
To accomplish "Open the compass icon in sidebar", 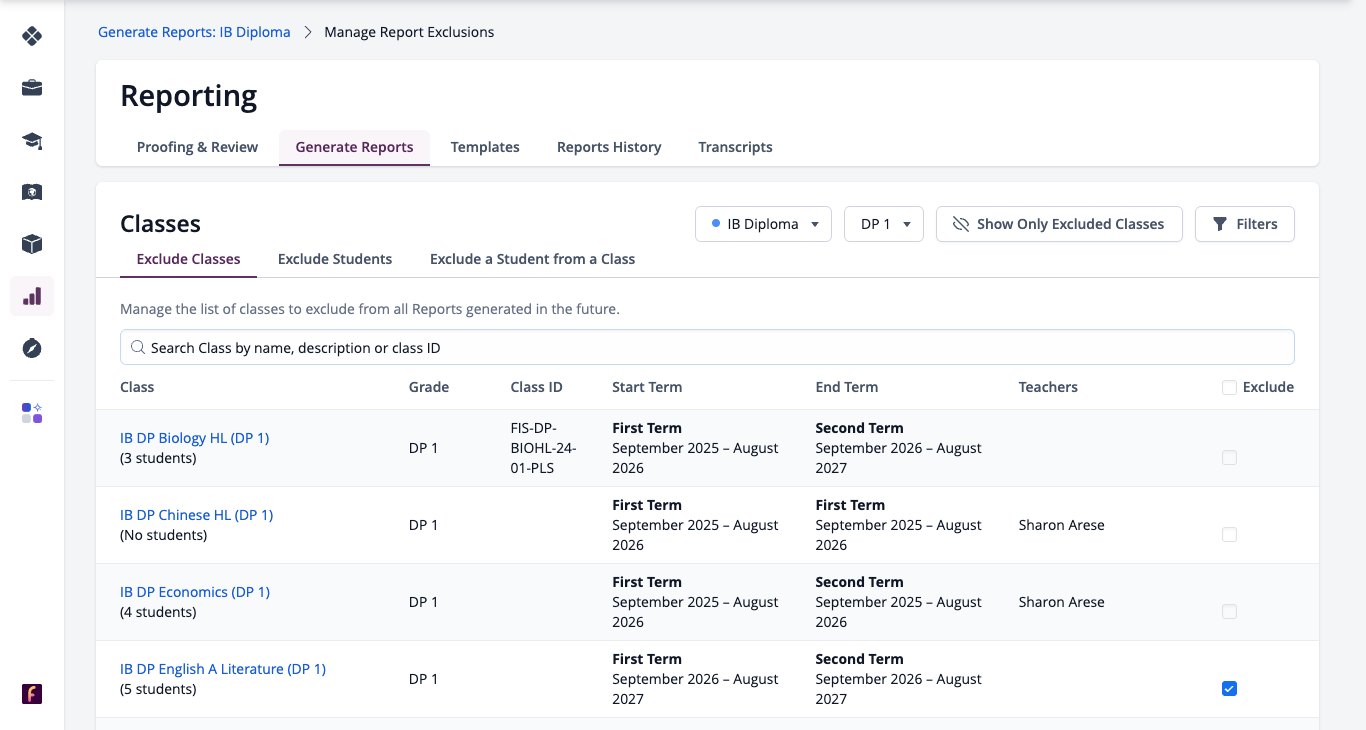I will [32, 348].
